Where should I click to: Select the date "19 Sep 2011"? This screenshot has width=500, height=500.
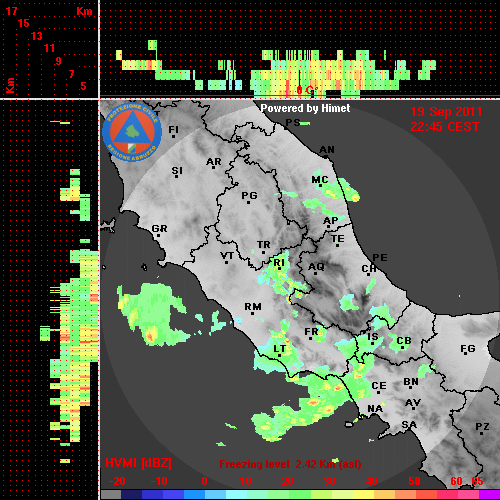tap(446, 112)
